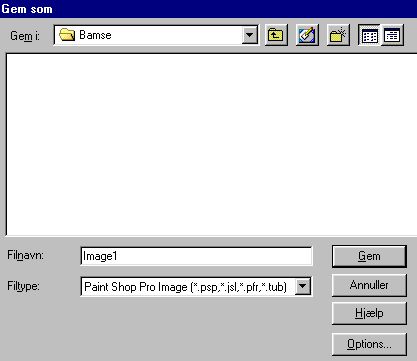Screen dimensions: 417x361
Task: Expand the Filtype dropdown arrow
Action: [x=303, y=286]
